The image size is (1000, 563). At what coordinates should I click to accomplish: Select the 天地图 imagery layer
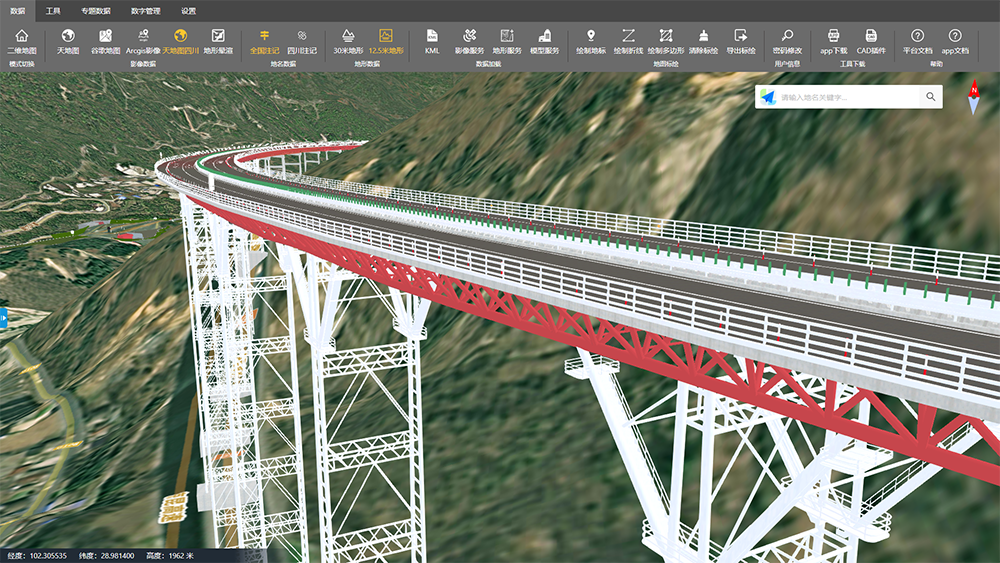(x=68, y=40)
